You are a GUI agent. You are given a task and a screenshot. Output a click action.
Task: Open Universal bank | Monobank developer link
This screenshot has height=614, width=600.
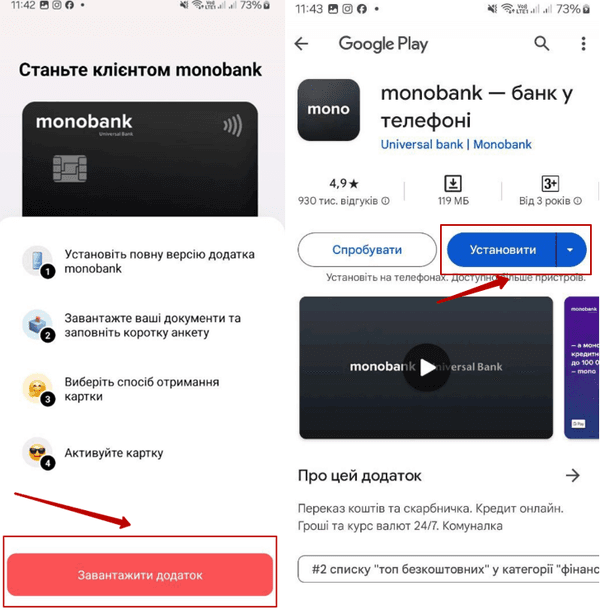[x=456, y=144]
